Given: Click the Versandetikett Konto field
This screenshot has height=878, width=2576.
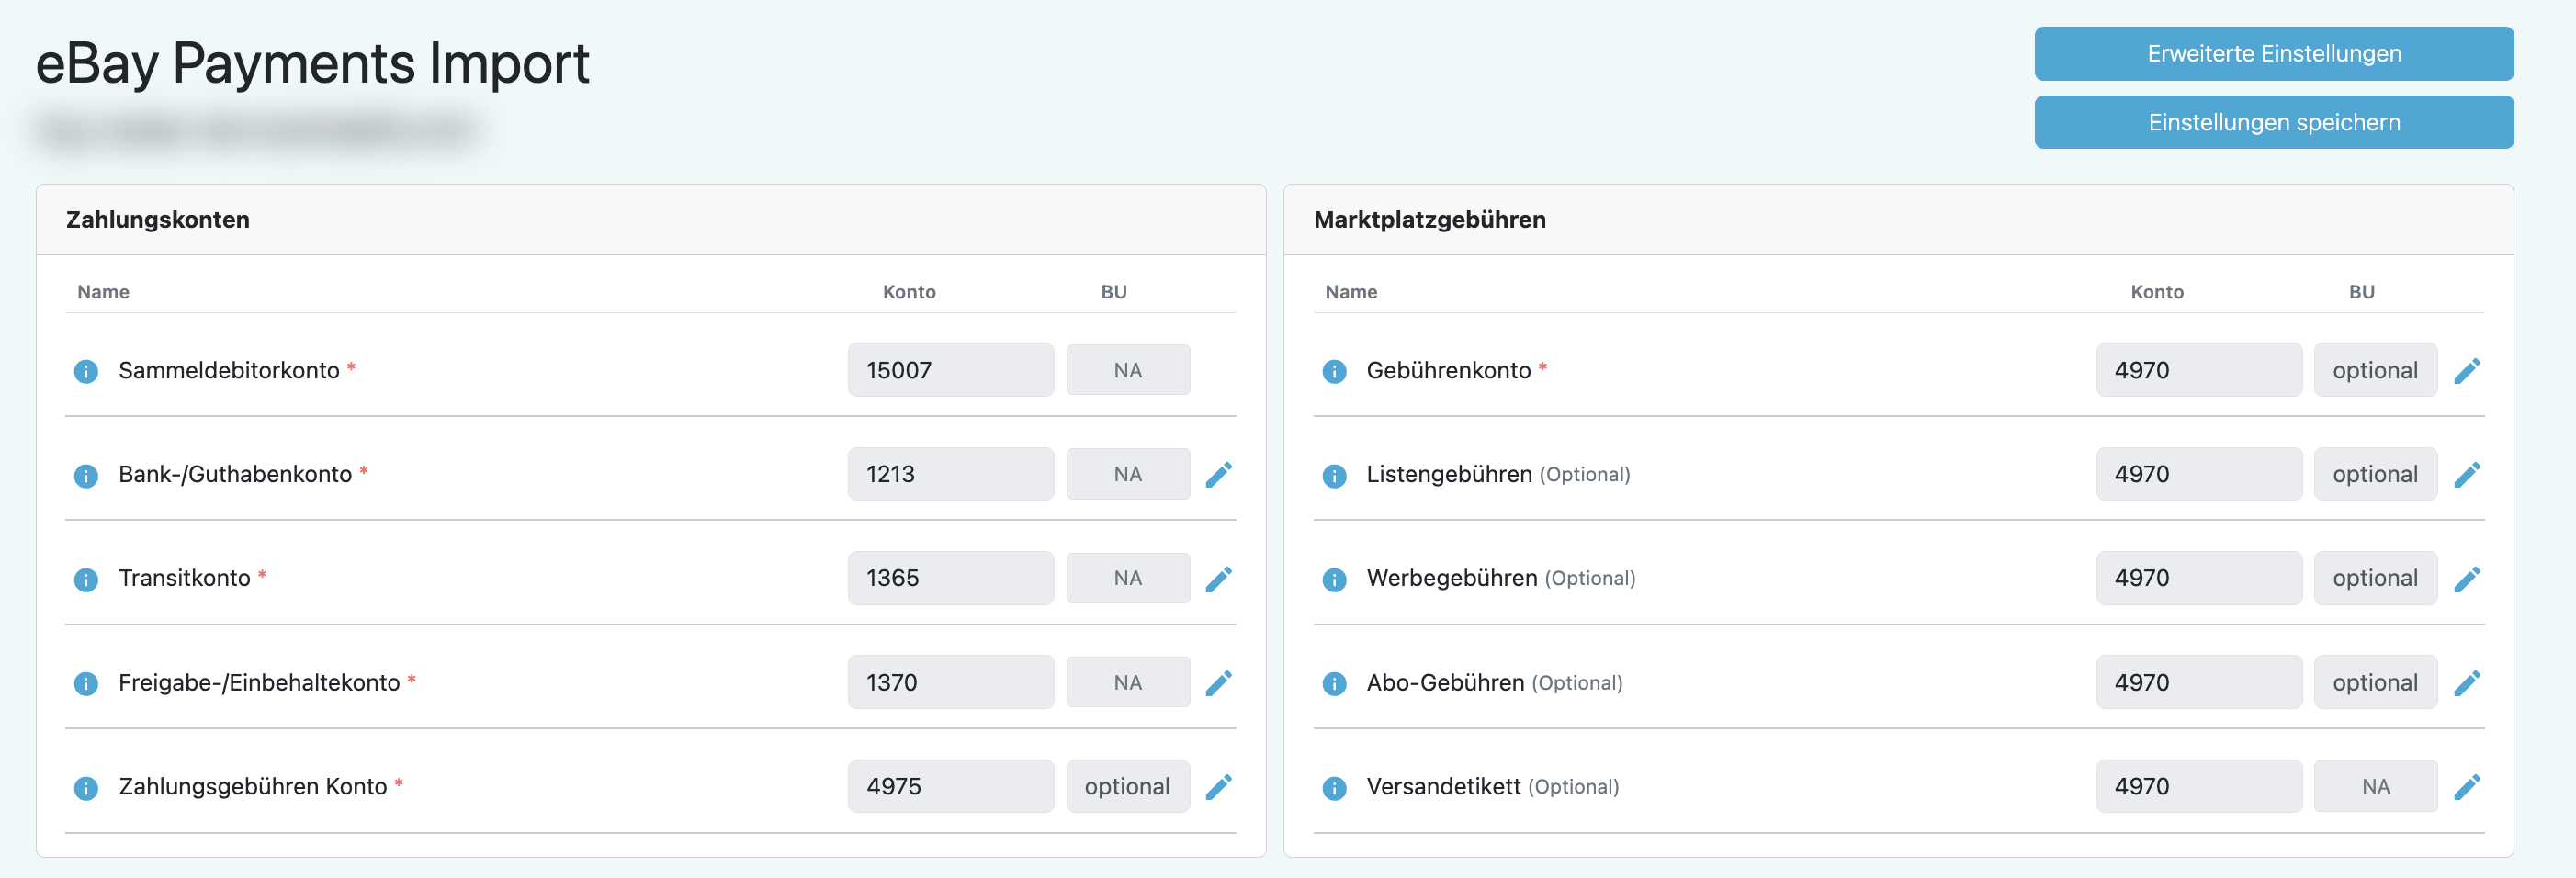Looking at the screenshot, I should (x=2198, y=786).
